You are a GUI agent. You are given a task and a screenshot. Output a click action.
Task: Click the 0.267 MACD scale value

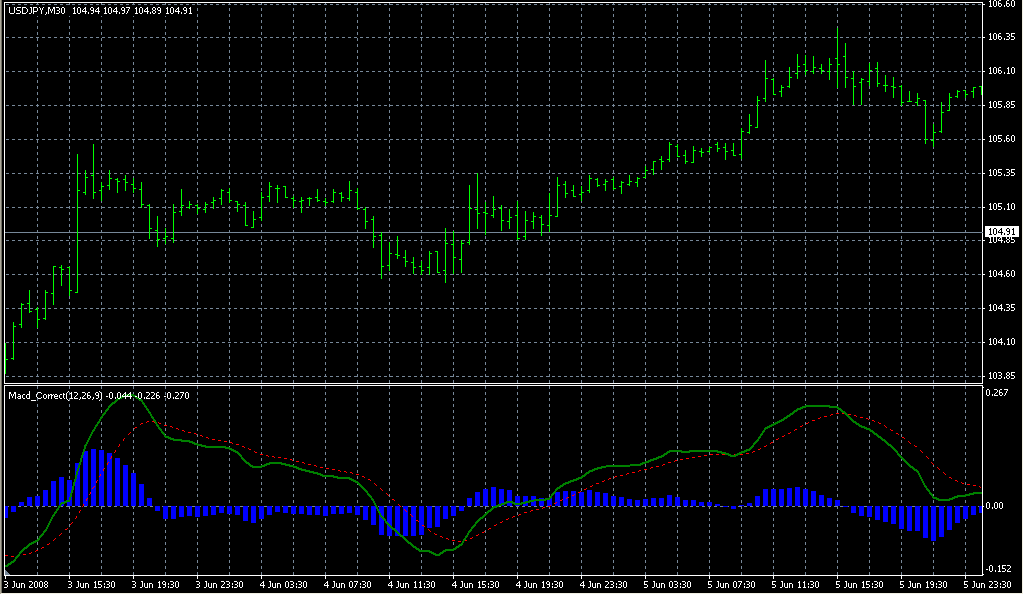[x=996, y=393]
